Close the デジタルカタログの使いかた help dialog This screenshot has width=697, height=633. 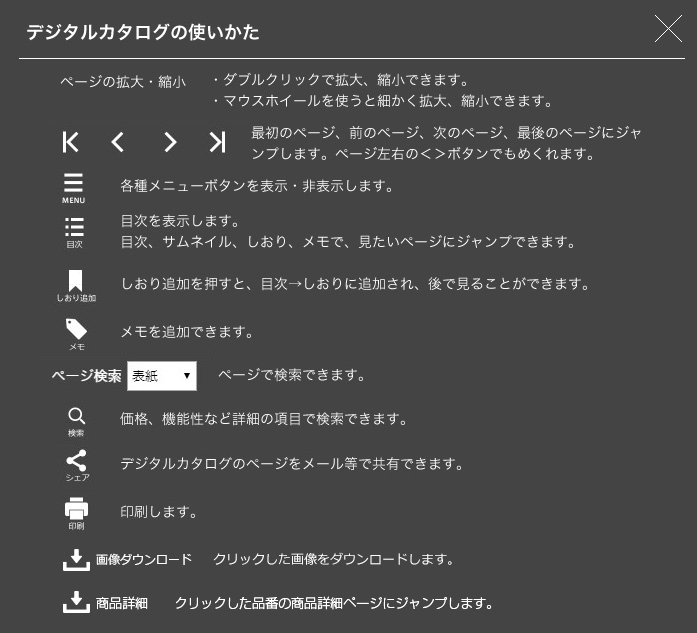668,29
